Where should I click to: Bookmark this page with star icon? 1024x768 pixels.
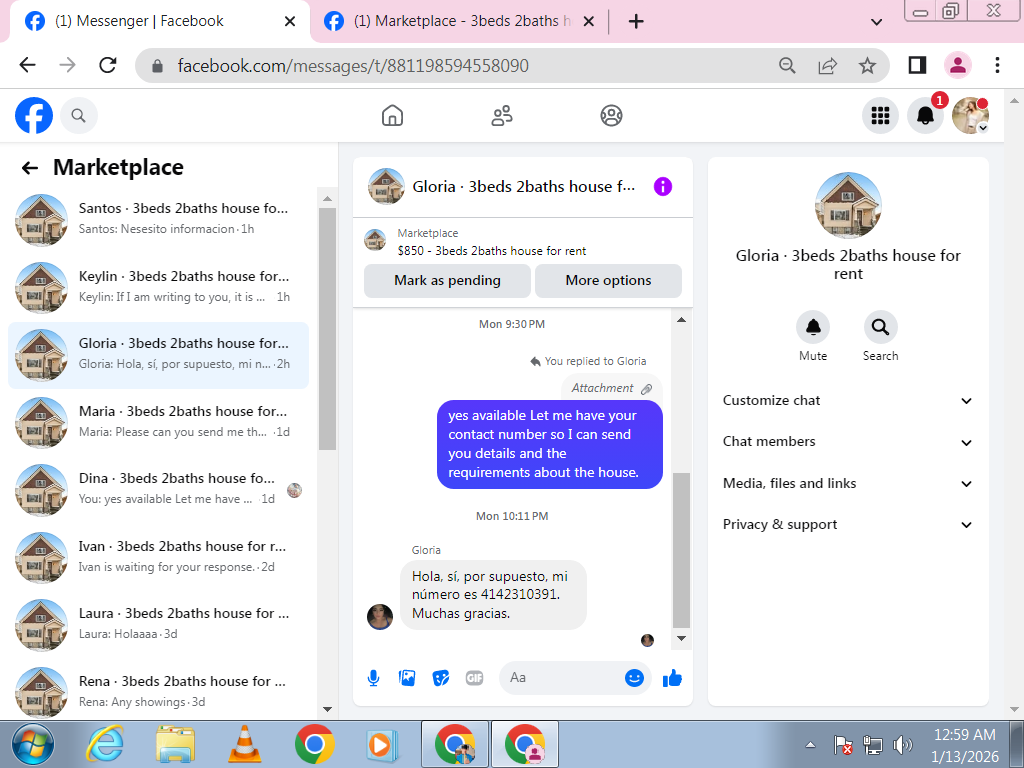coord(867,65)
